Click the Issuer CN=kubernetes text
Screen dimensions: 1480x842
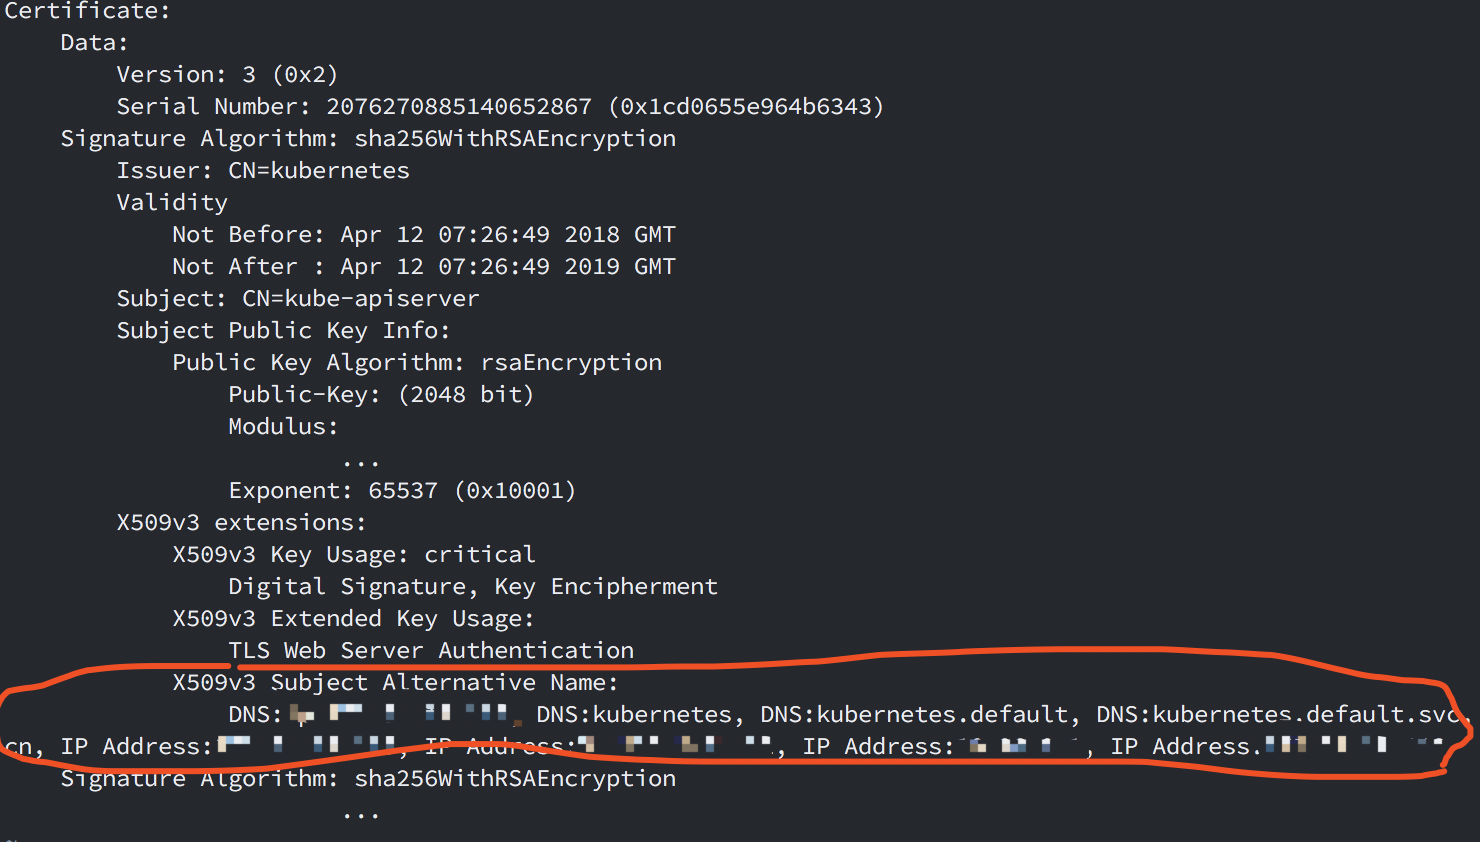point(319,171)
